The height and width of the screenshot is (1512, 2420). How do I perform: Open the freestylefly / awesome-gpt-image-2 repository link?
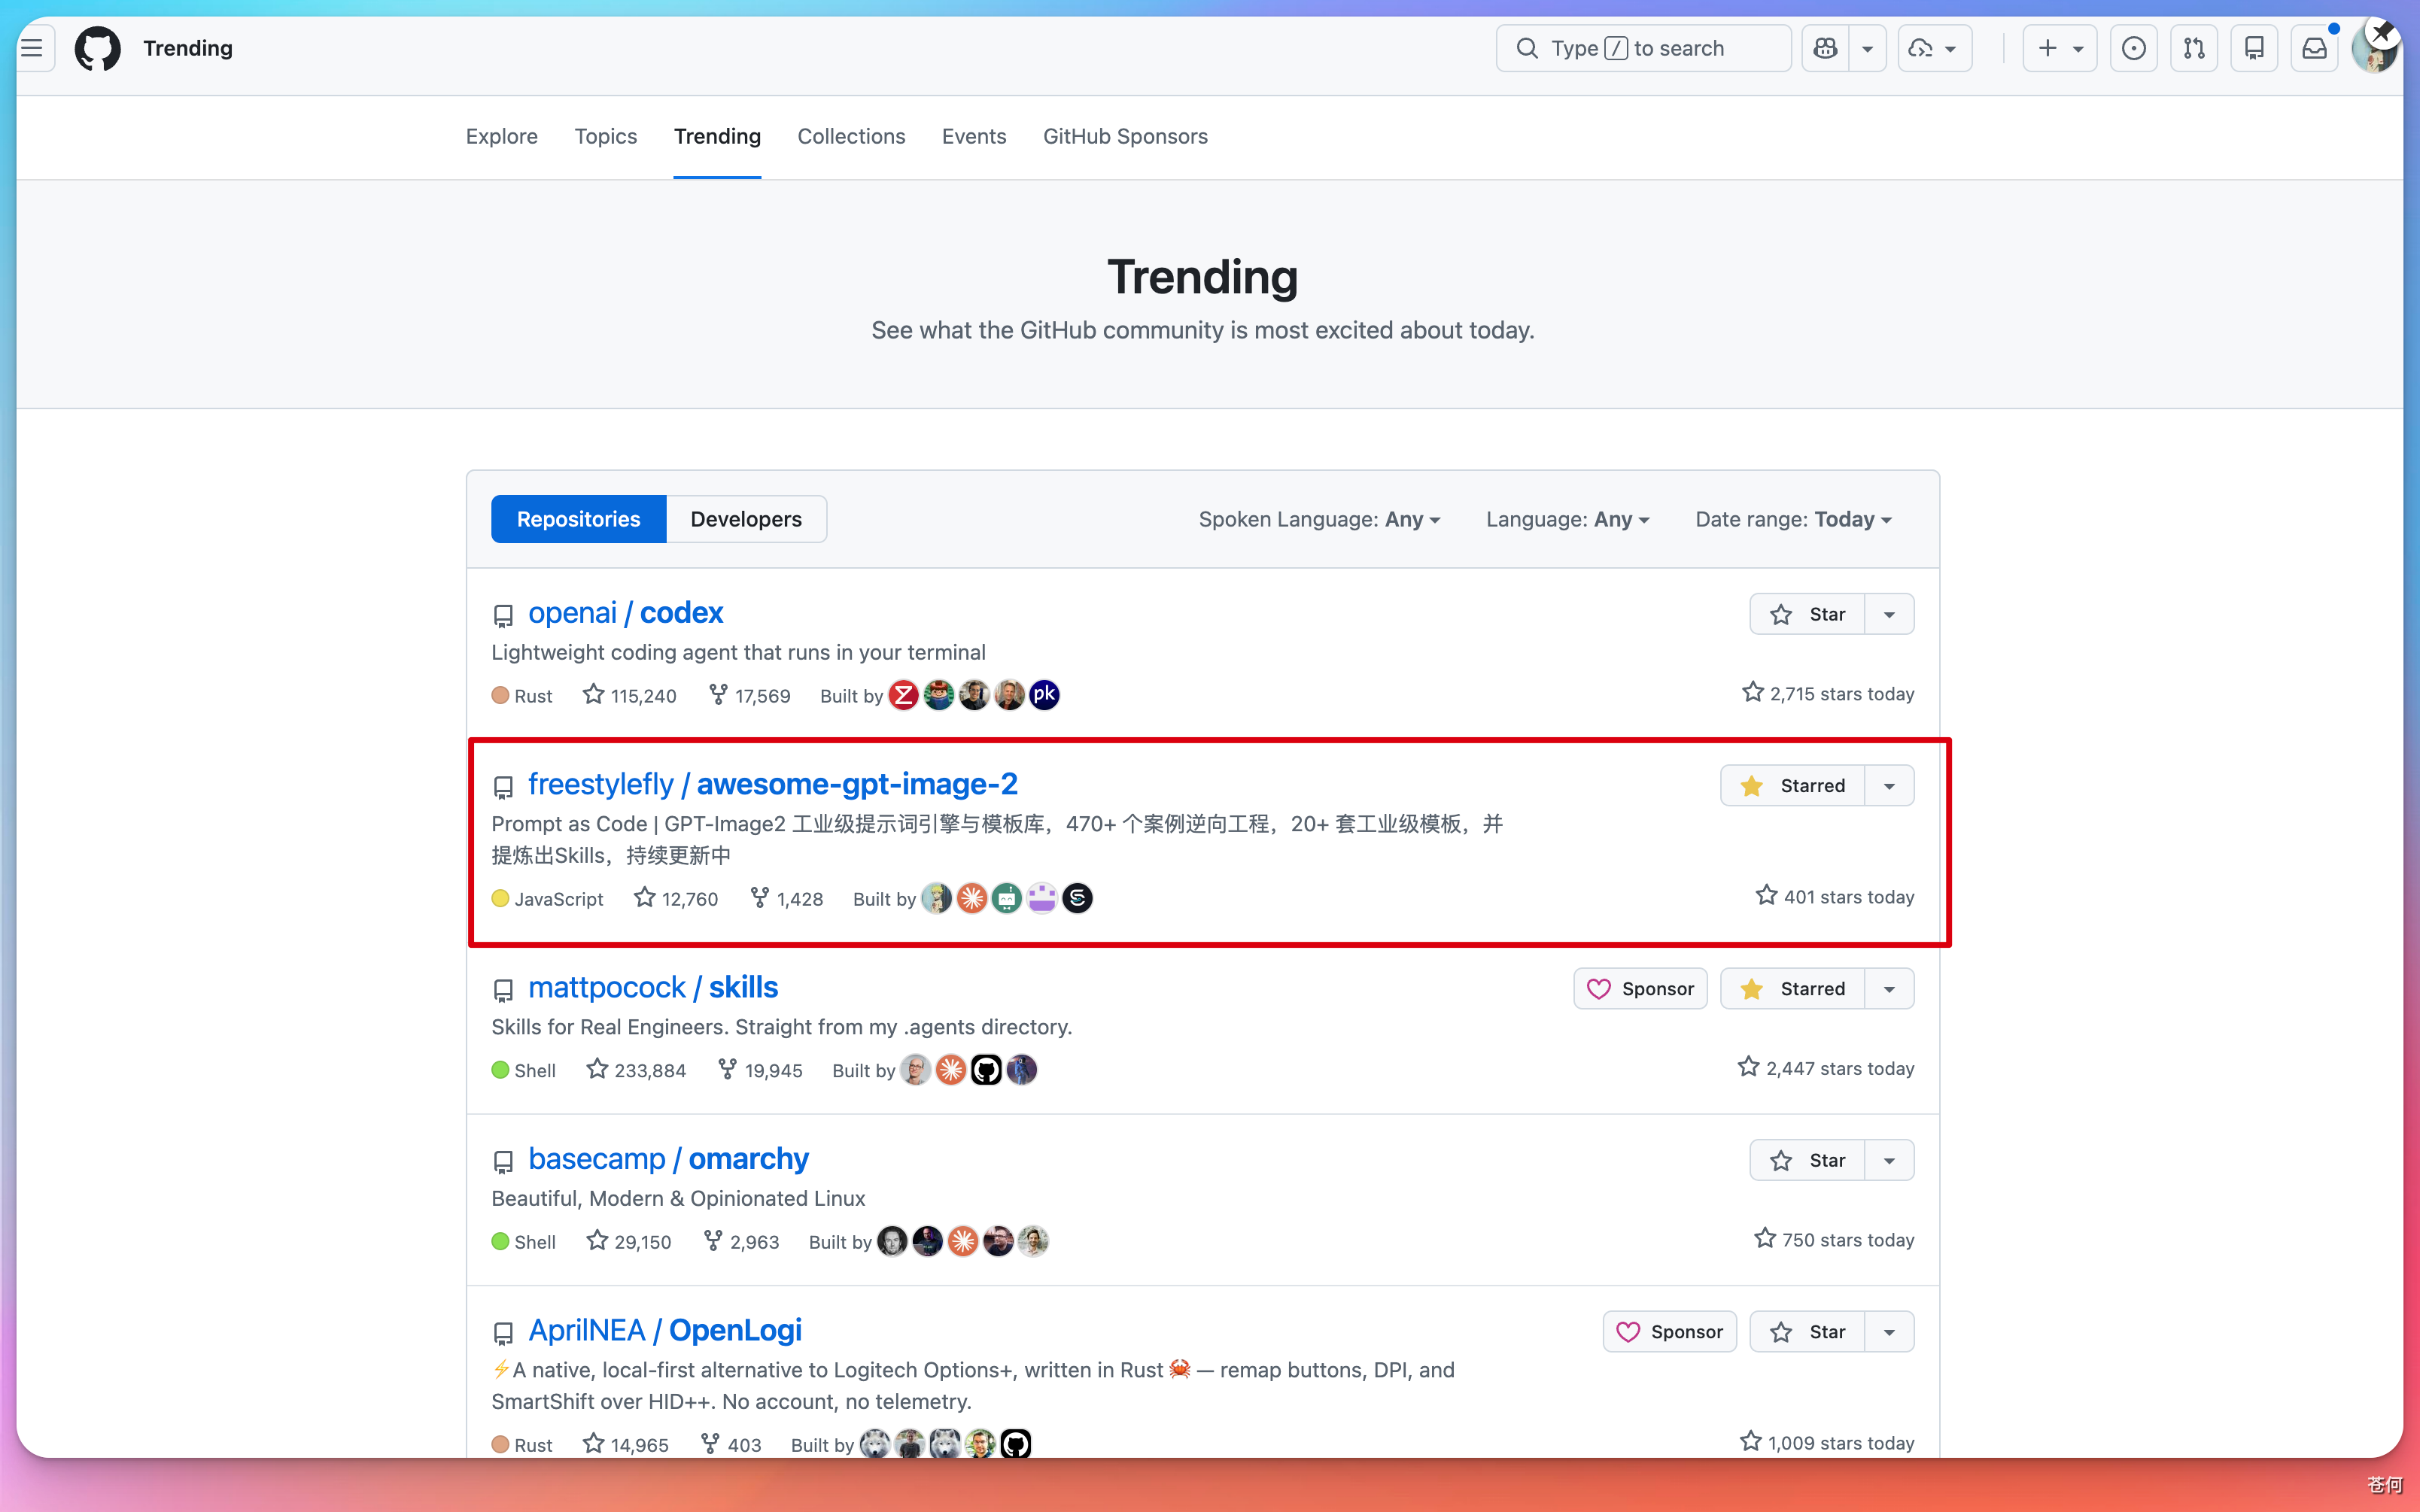coord(773,785)
